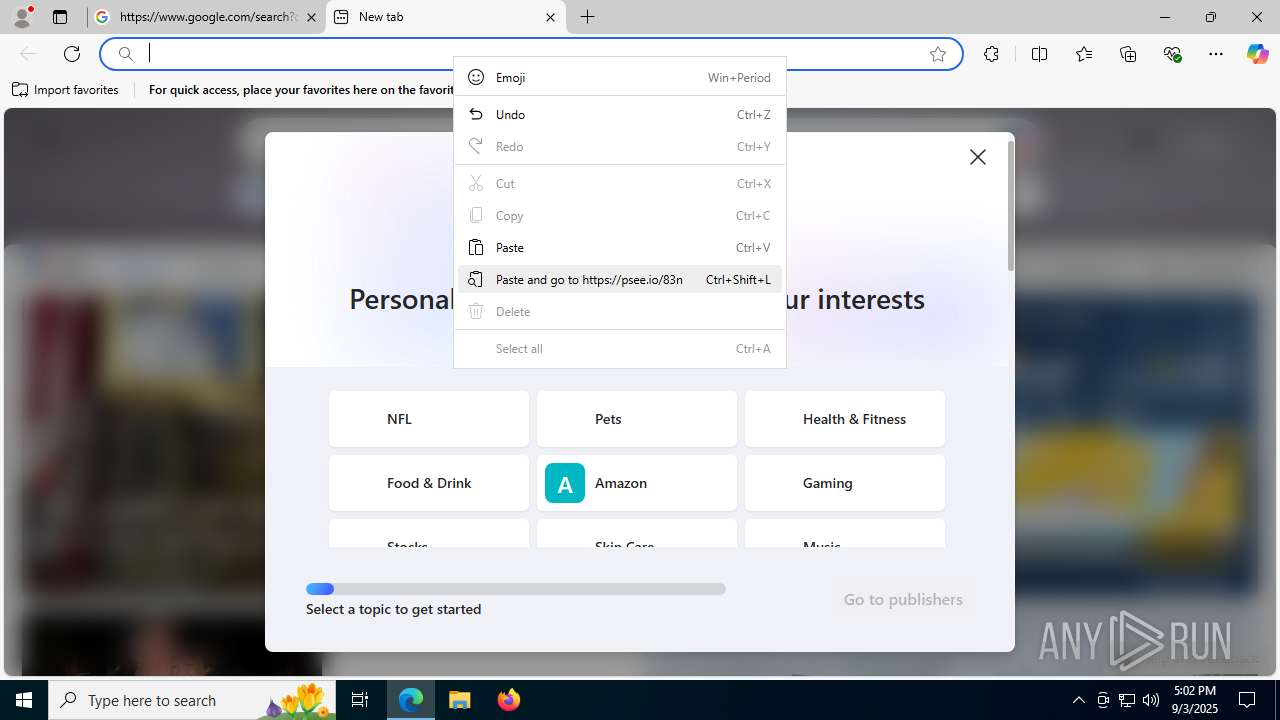Choose Emoji from context menu
The image size is (1280, 720).
coord(620,77)
